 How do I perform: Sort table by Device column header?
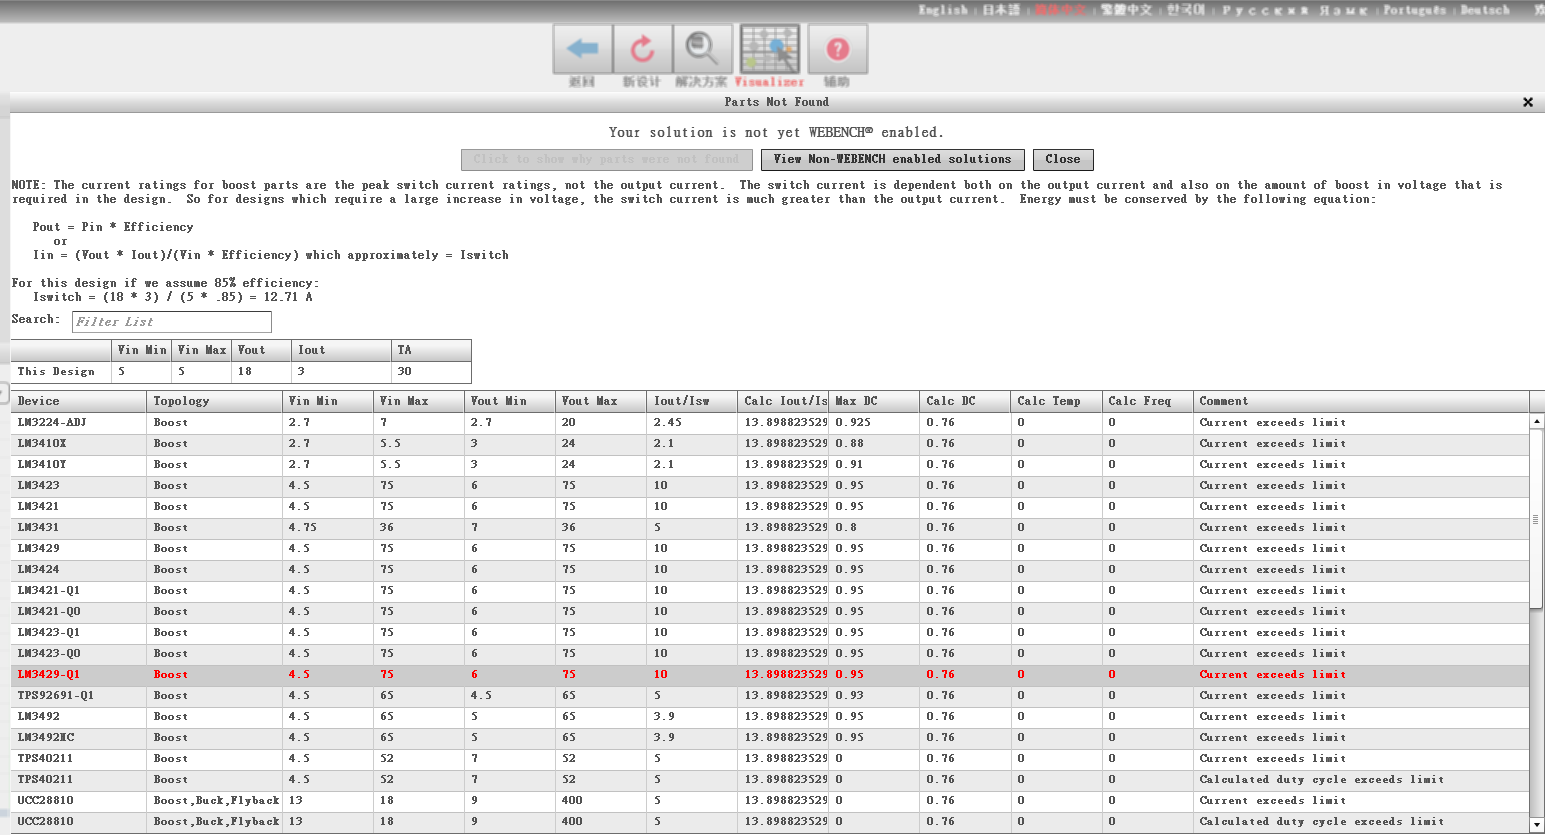click(x=79, y=401)
